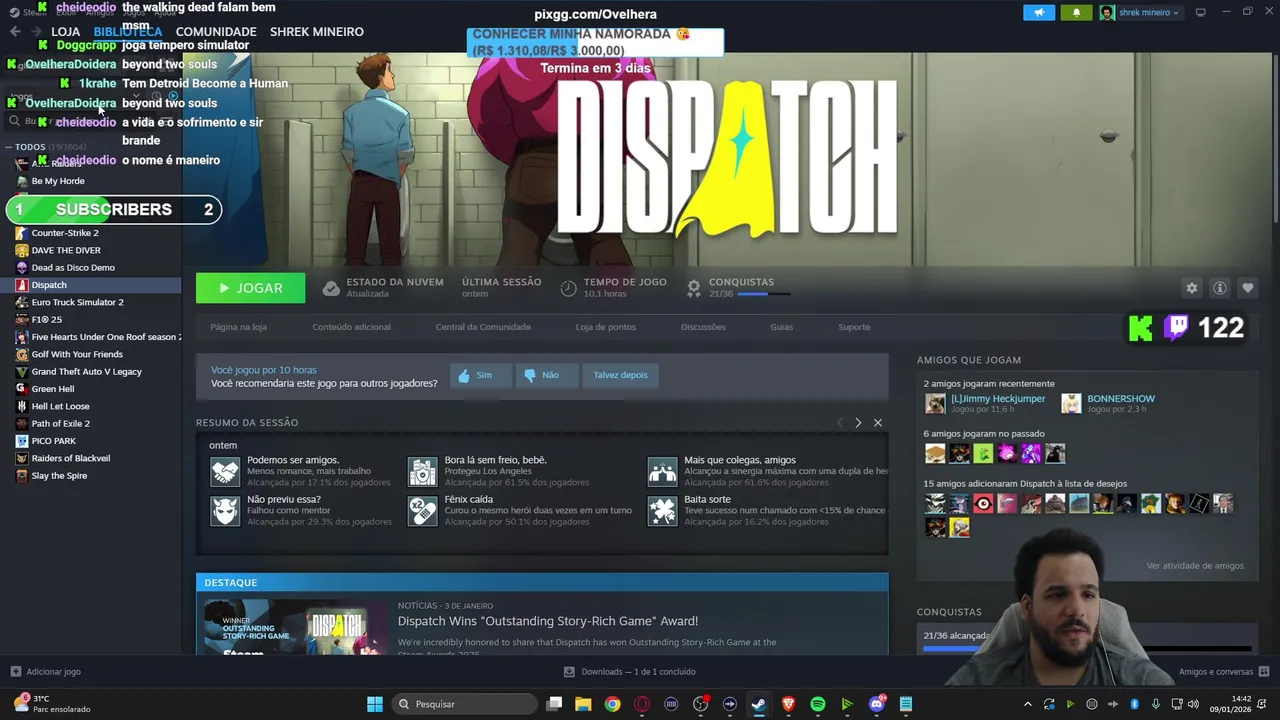Image resolution: width=1280 pixels, height=720 pixels.
Task: Select Euro Truck Simulator 2
Action: (77, 302)
